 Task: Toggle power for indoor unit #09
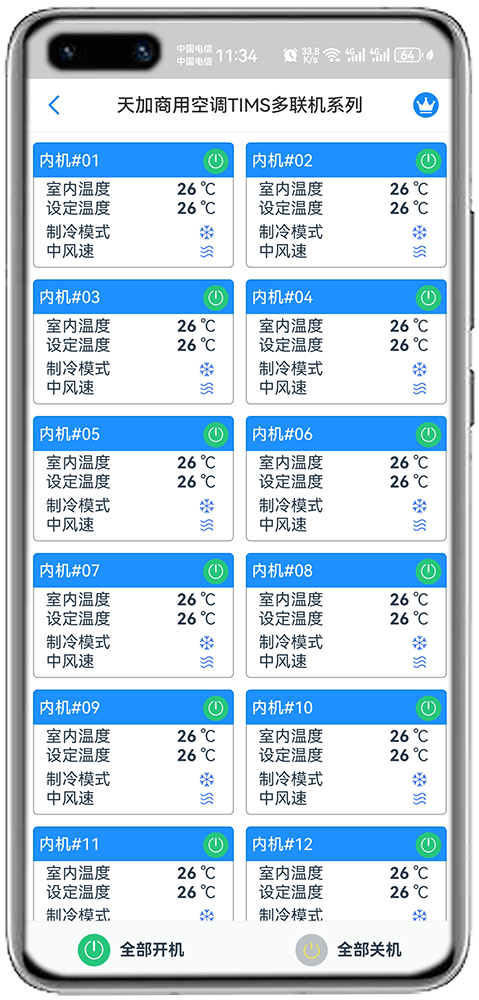pos(216,707)
